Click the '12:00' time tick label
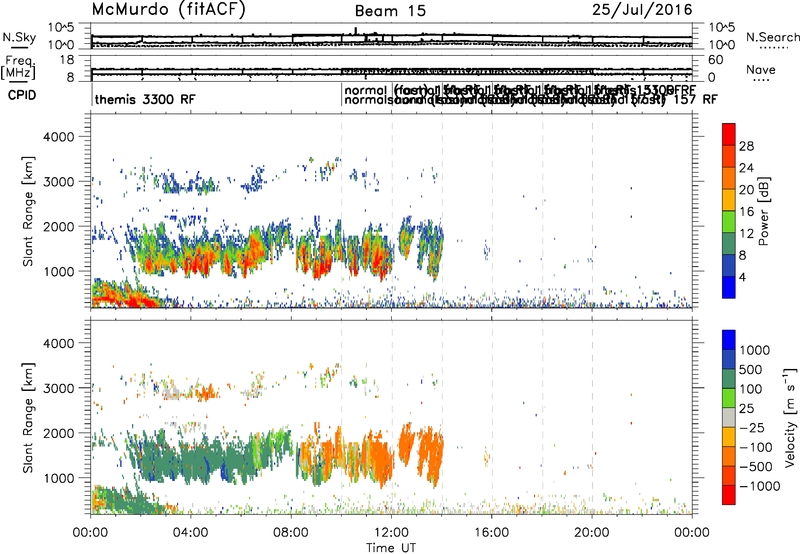 pos(391,533)
